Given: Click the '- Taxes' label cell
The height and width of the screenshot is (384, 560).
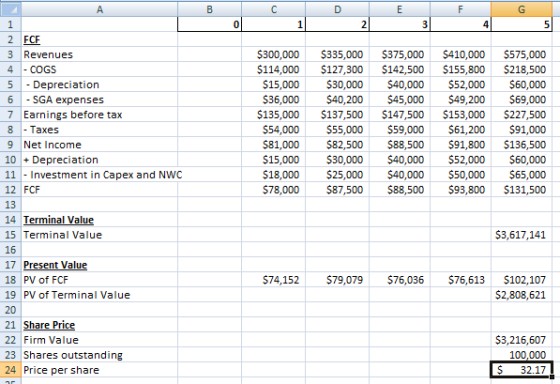Looking at the screenshot, I should pyautogui.click(x=100, y=129).
